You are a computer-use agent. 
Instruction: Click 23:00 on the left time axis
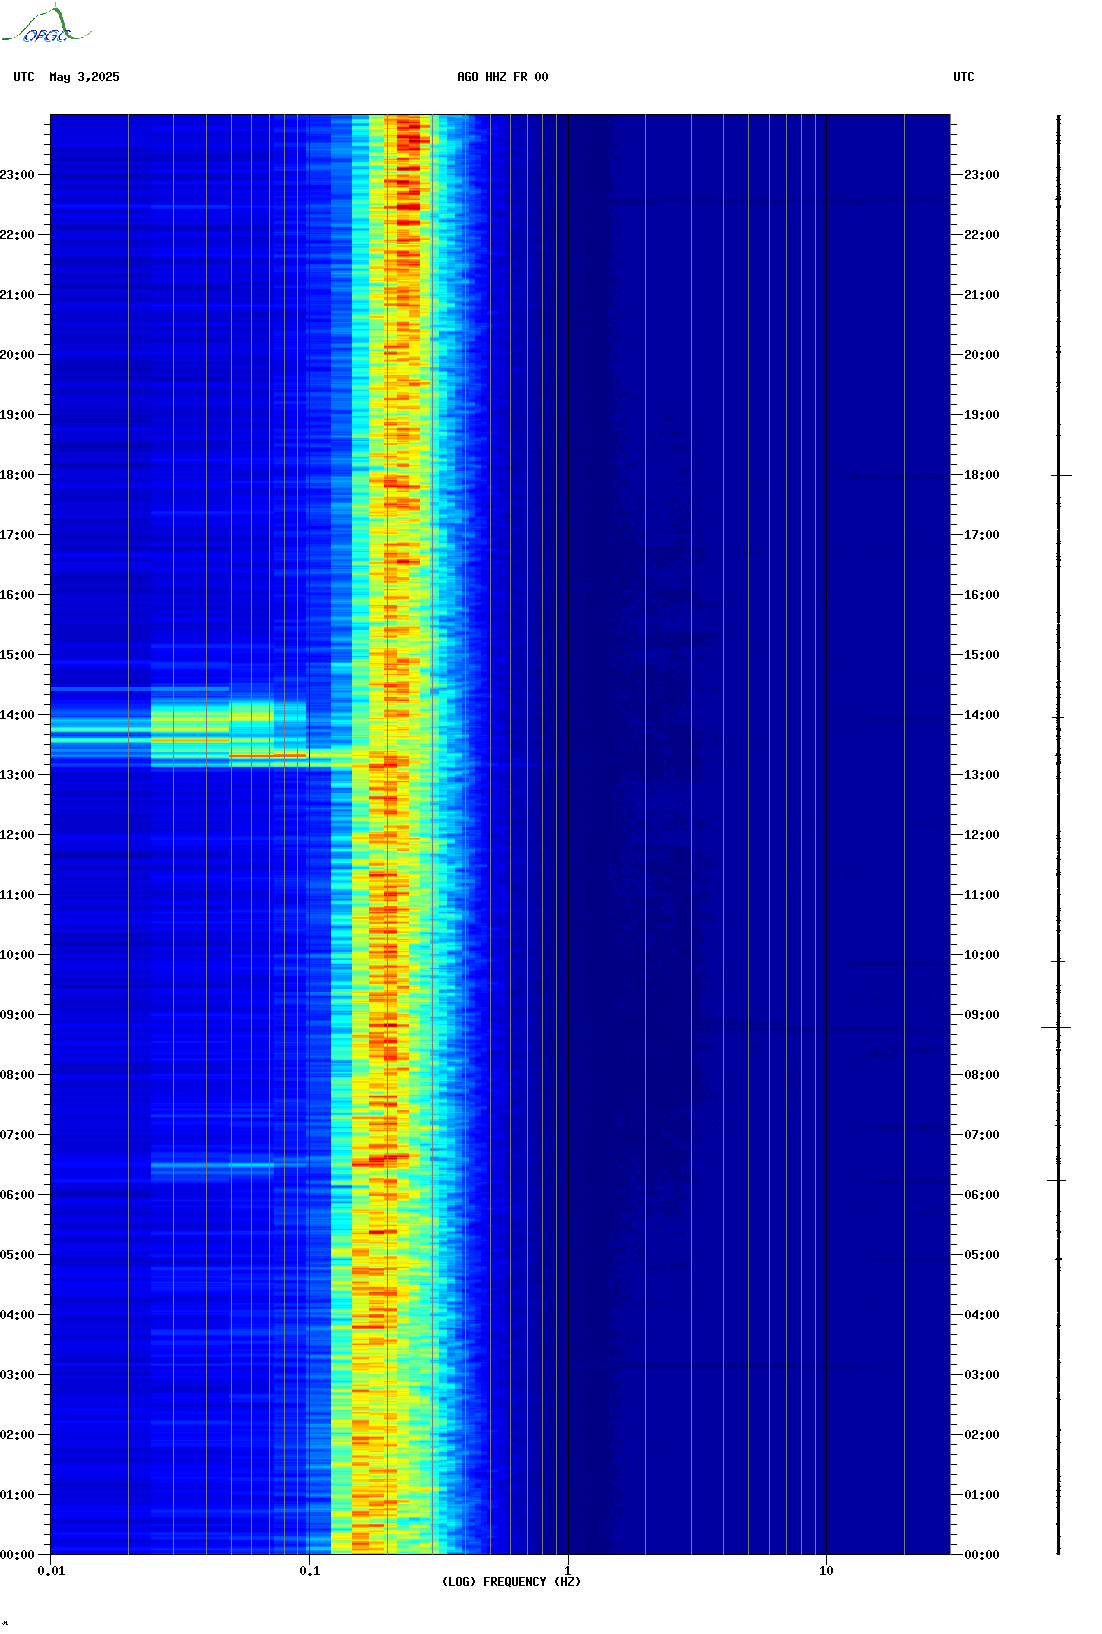pos(17,175)
